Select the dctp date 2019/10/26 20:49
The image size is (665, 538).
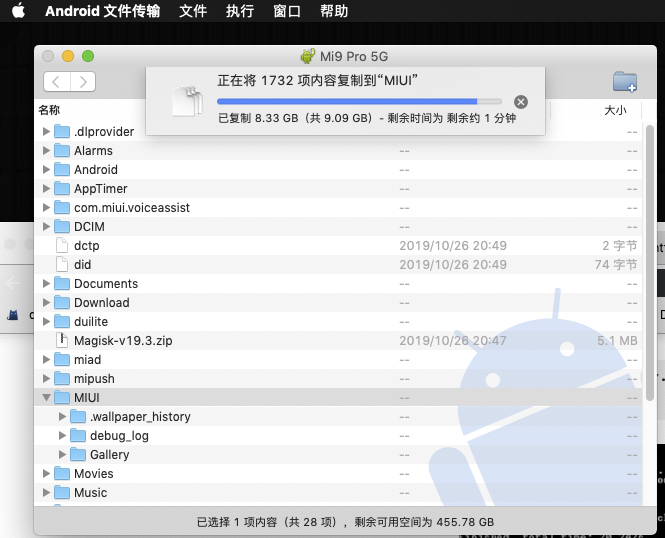453,245
